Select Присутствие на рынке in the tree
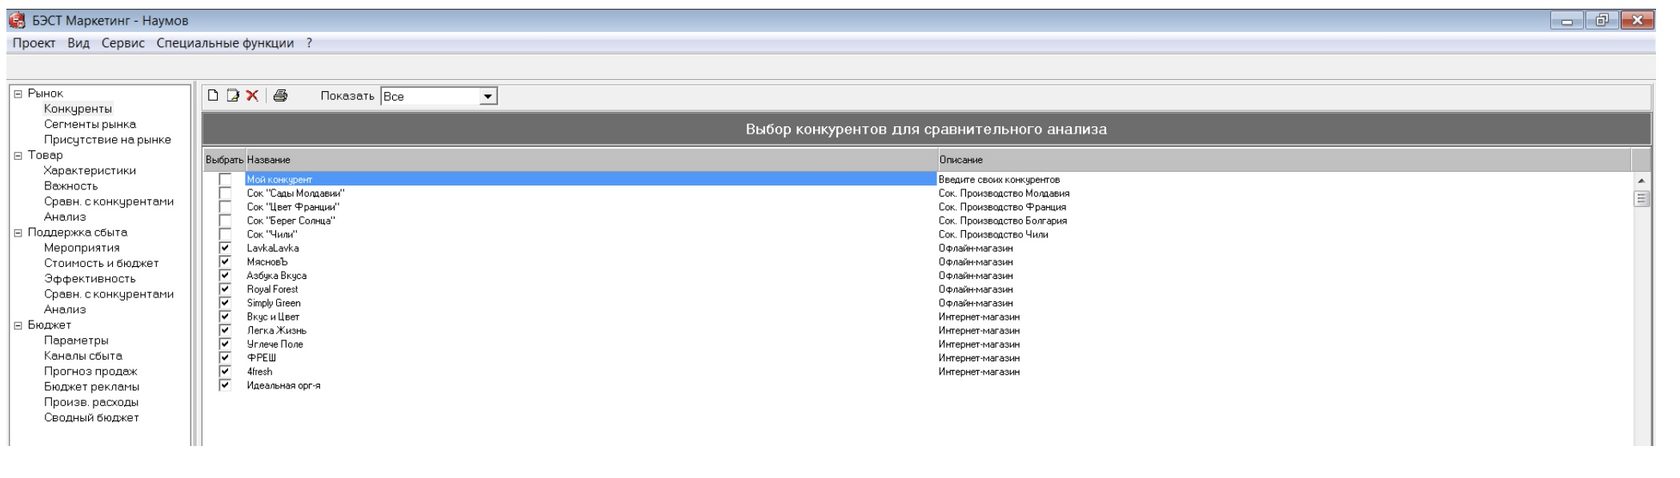The width and height of the screenshot is (1680, 478). [x=107, y=140]
